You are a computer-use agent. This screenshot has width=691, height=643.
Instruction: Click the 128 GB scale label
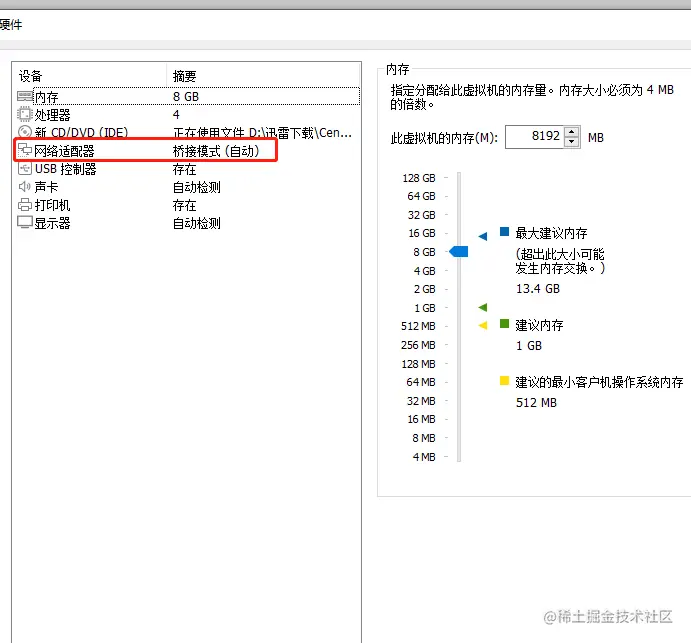(419, 178)
